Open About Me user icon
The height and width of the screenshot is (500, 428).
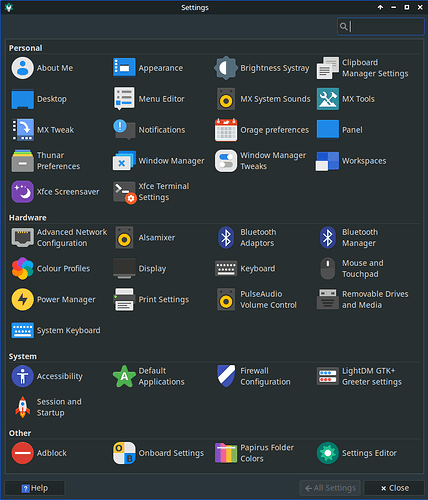click(x=22, y=68)
